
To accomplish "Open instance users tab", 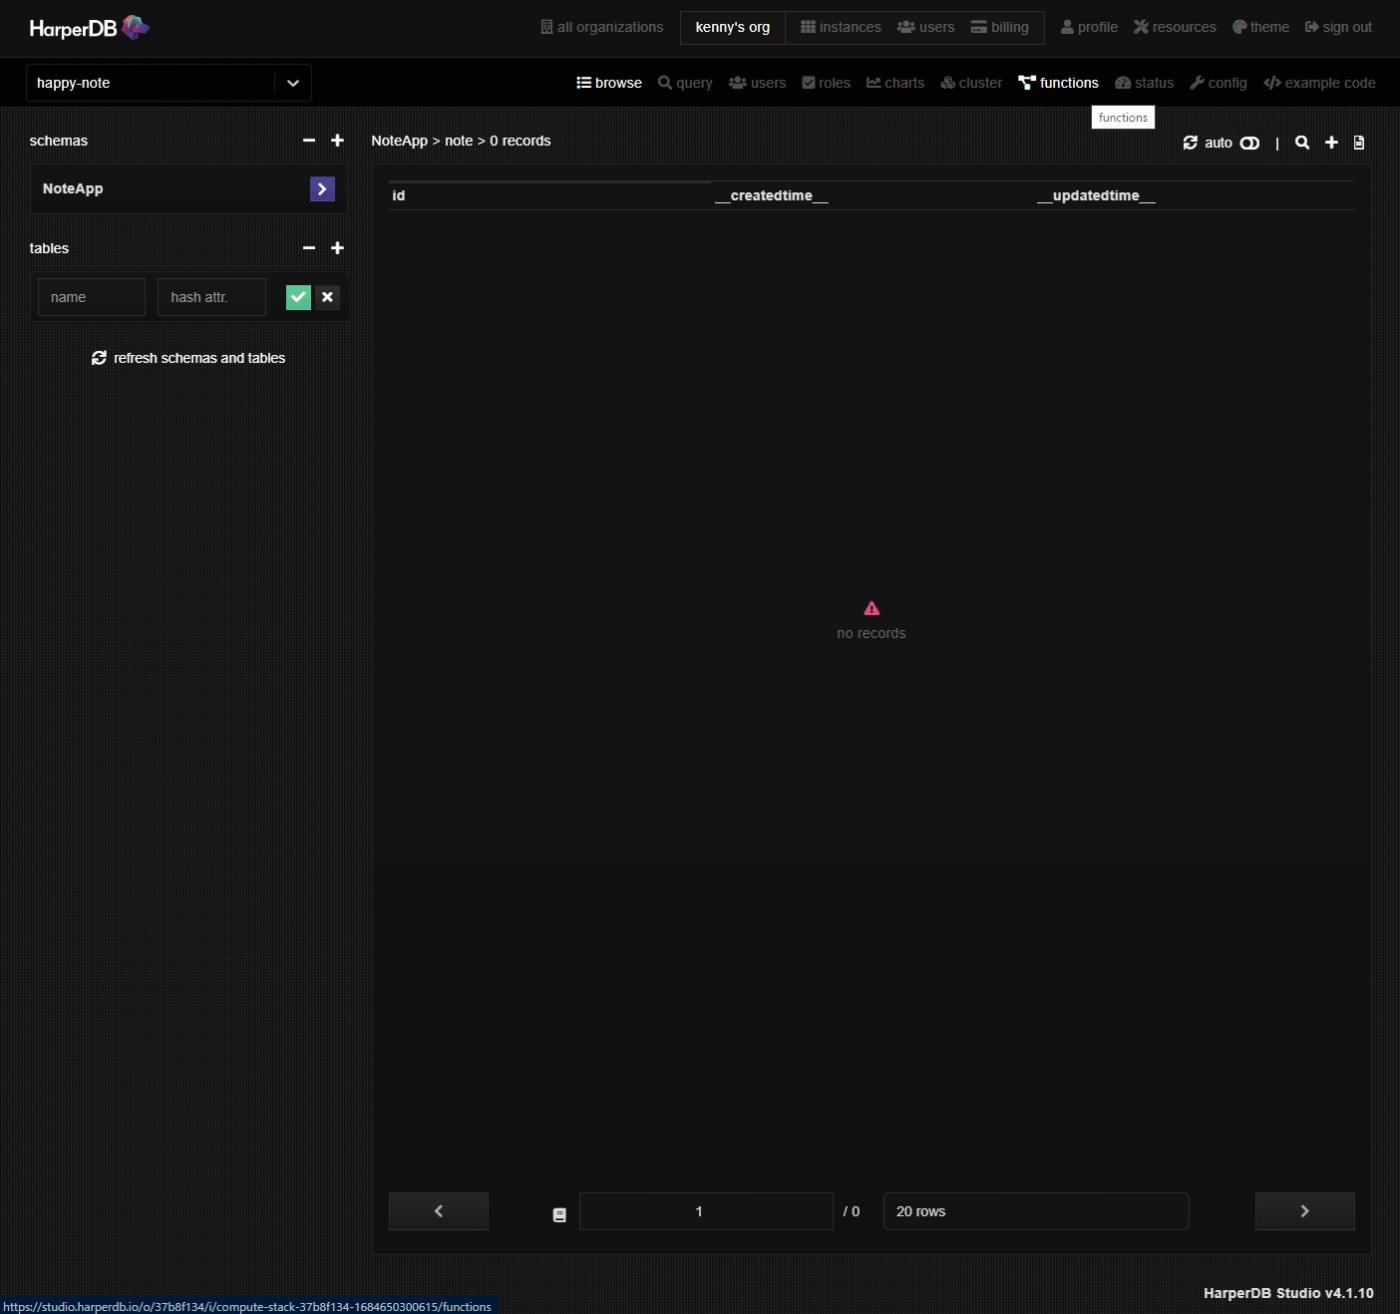I will click(x=757, y=83).
